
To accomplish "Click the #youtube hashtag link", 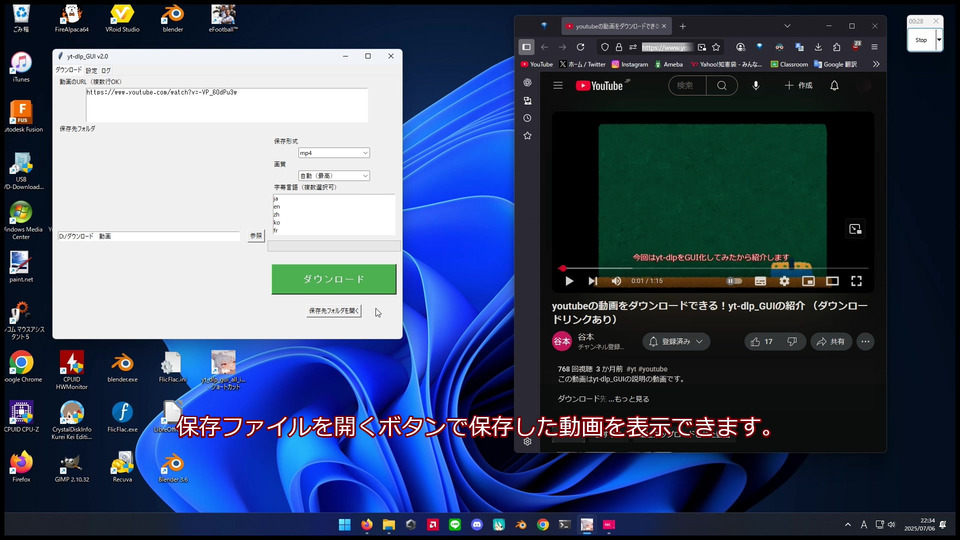I will (x=654, y=369).
